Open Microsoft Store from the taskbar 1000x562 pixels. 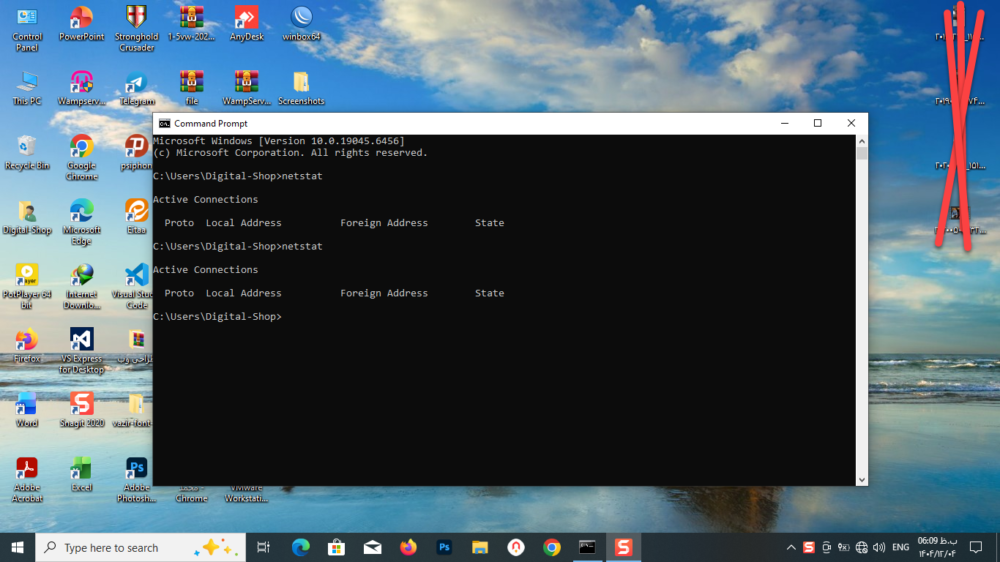[x=336, y=547]
